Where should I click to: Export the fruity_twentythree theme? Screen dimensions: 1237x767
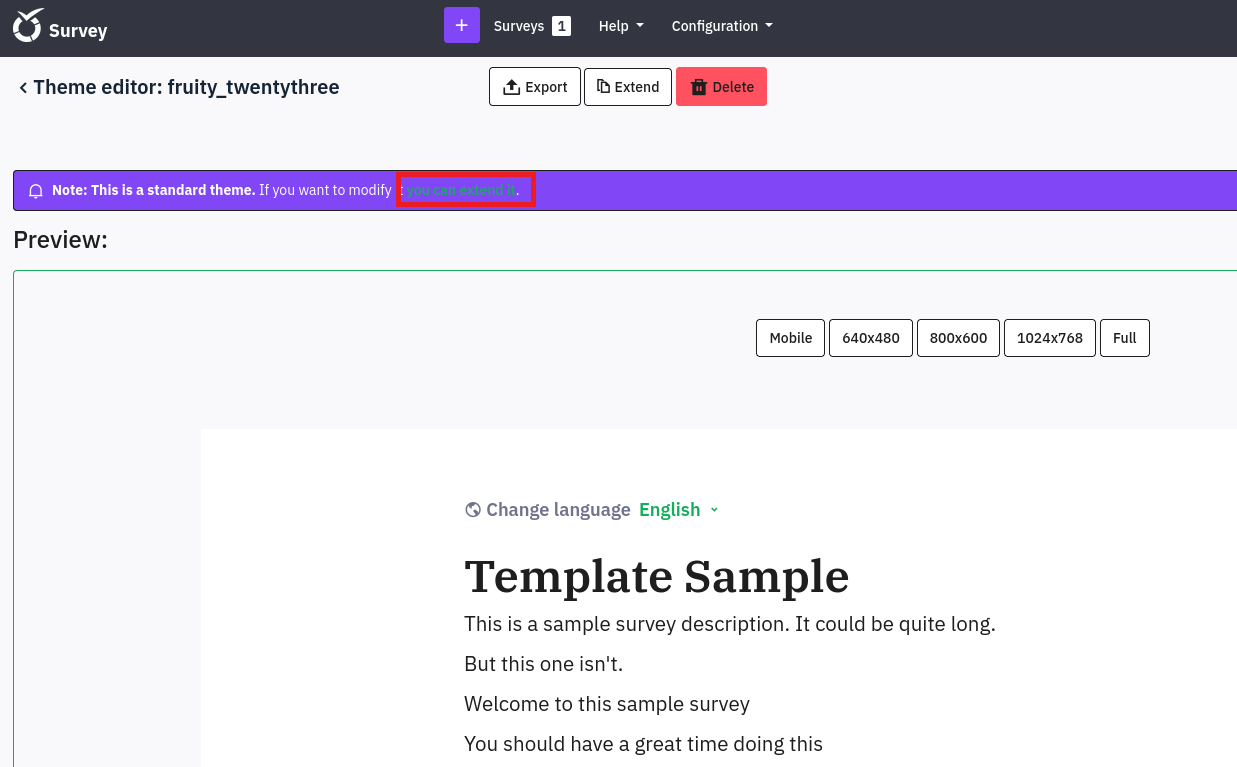(534, 87)
